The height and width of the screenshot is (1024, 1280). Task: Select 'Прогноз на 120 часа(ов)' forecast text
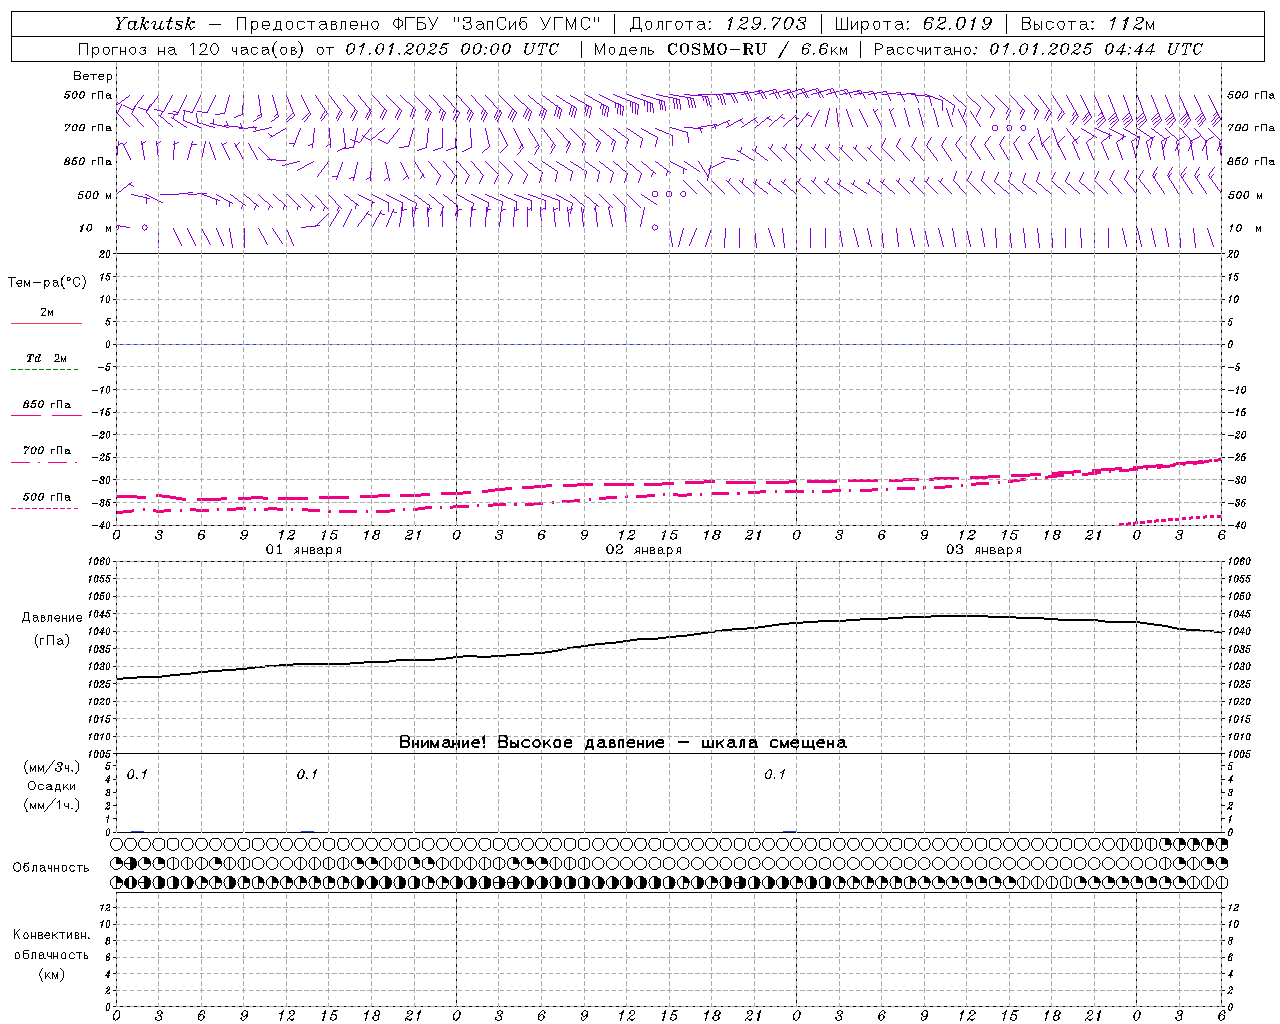[192, 49]
